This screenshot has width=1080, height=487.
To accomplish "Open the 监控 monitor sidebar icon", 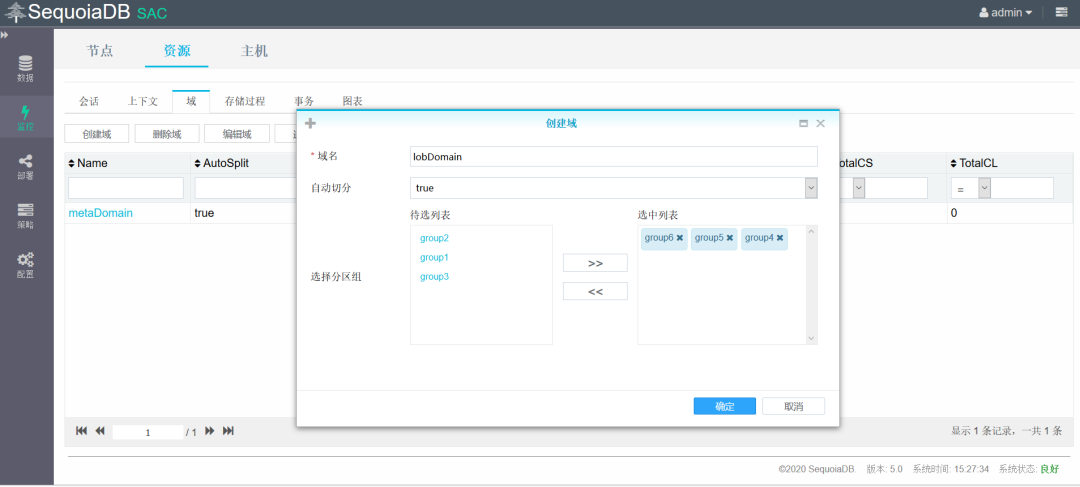I will (x=25, y=118).
